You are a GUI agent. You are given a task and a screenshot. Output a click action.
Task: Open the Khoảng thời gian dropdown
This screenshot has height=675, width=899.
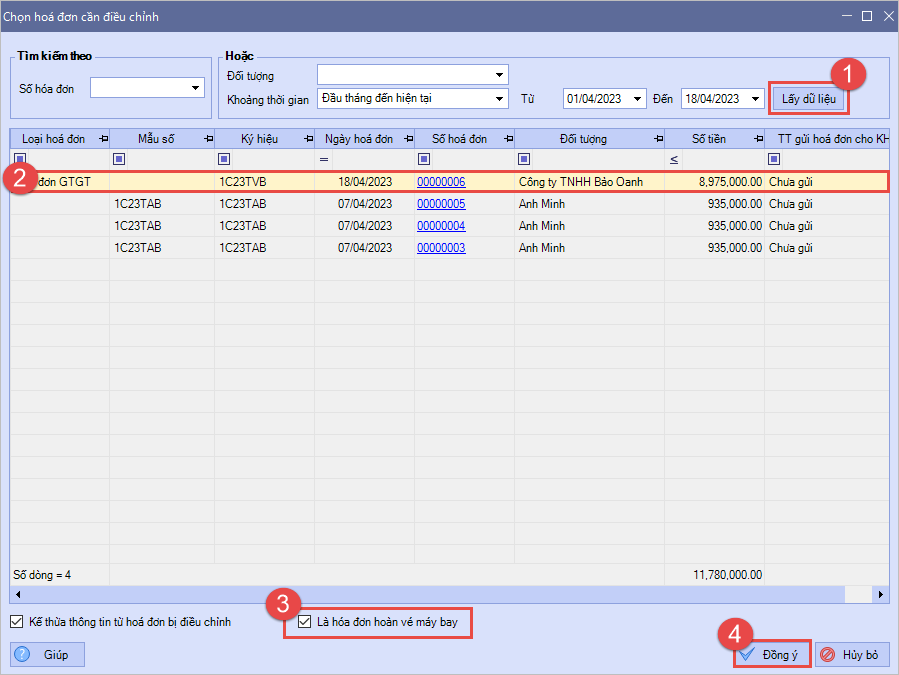pyautogui.click(x=499, y=98)
